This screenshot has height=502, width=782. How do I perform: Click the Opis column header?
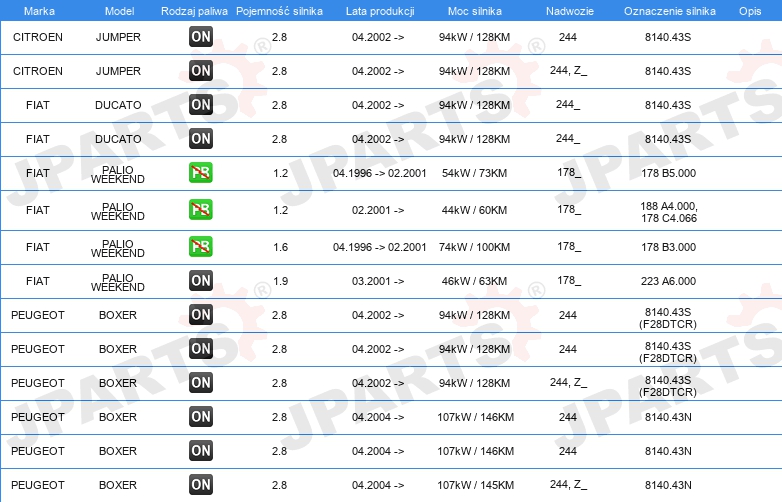coord(750,11)
